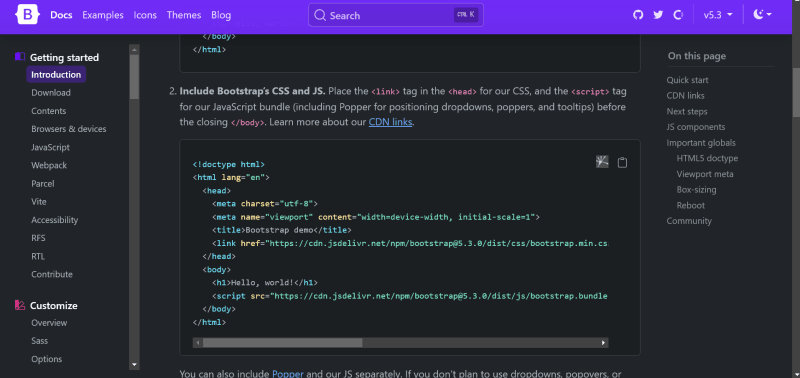The height and width of the screenshot is (378, 800).
Task: Follow the CDN links hyperlink
Action: [x=390, y=122]
